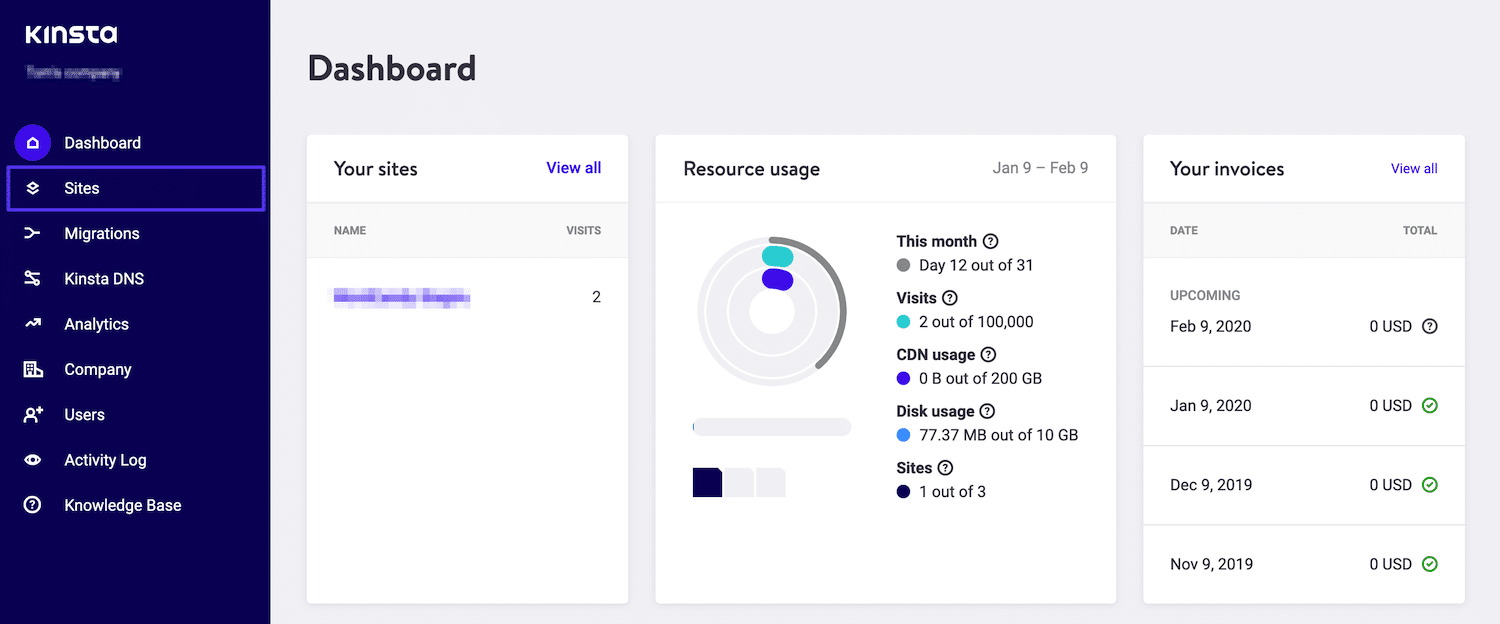The height and width of the screenshot is (624, 1500).
Task: Click the Disk usage help icon
Action: point(987,411)
